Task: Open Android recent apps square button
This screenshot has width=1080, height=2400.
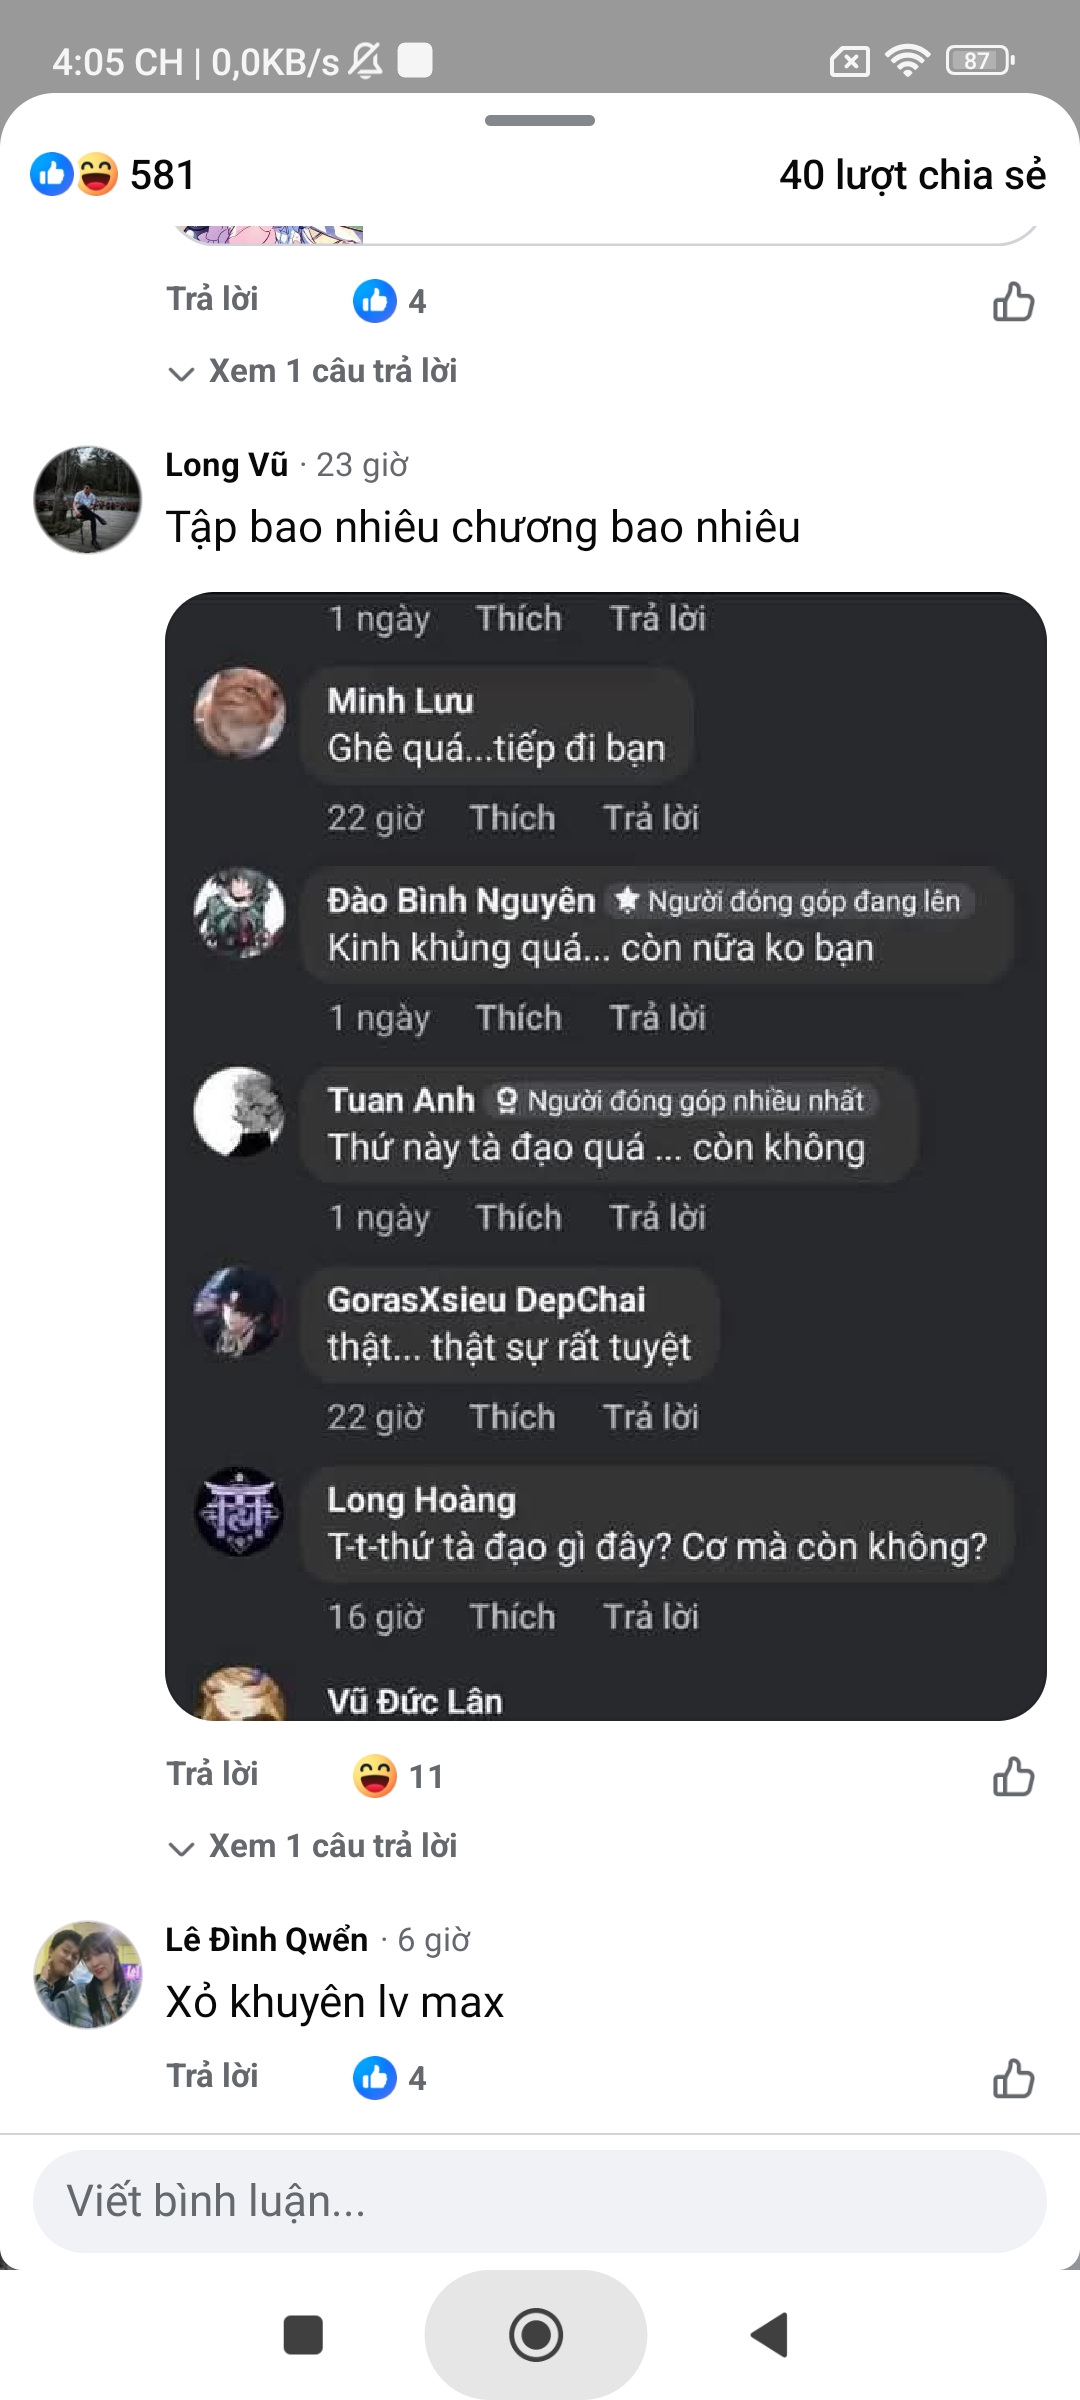Action: coord(303,2335)
